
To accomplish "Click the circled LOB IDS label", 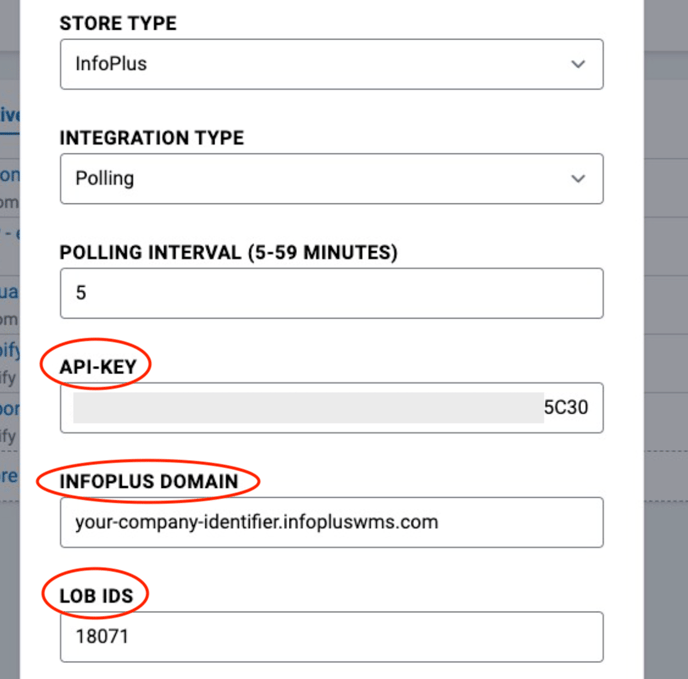I will pos(96,596).
